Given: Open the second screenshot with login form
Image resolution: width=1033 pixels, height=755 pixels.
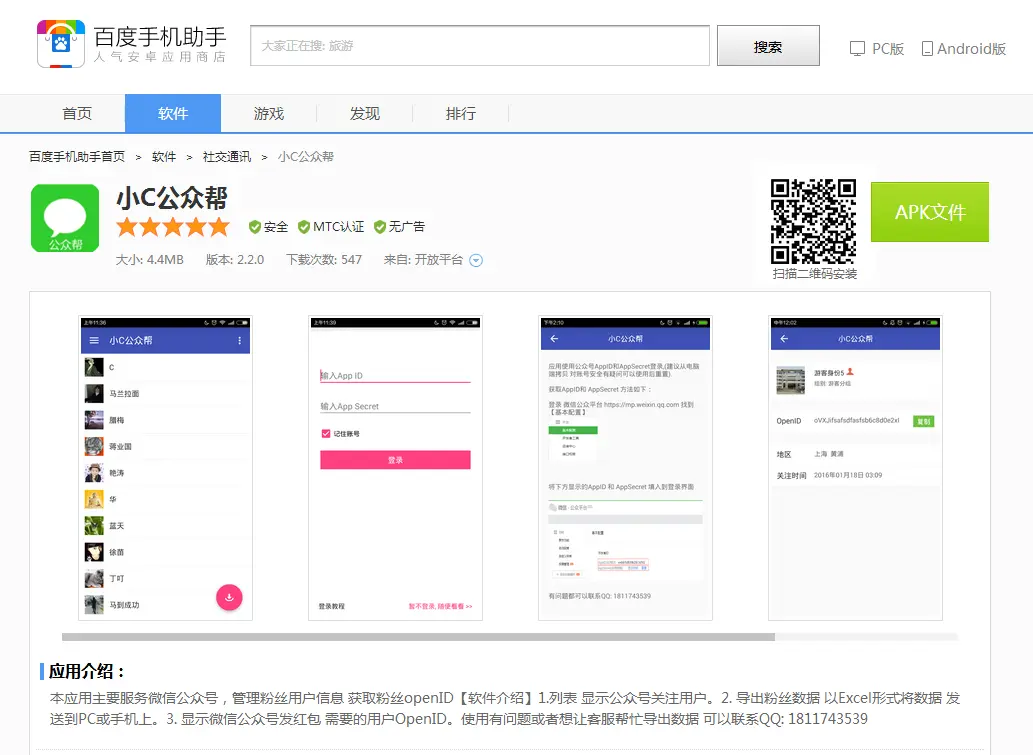Looking at the screenshot, I should pyautogui.click(x=395, y=468).
